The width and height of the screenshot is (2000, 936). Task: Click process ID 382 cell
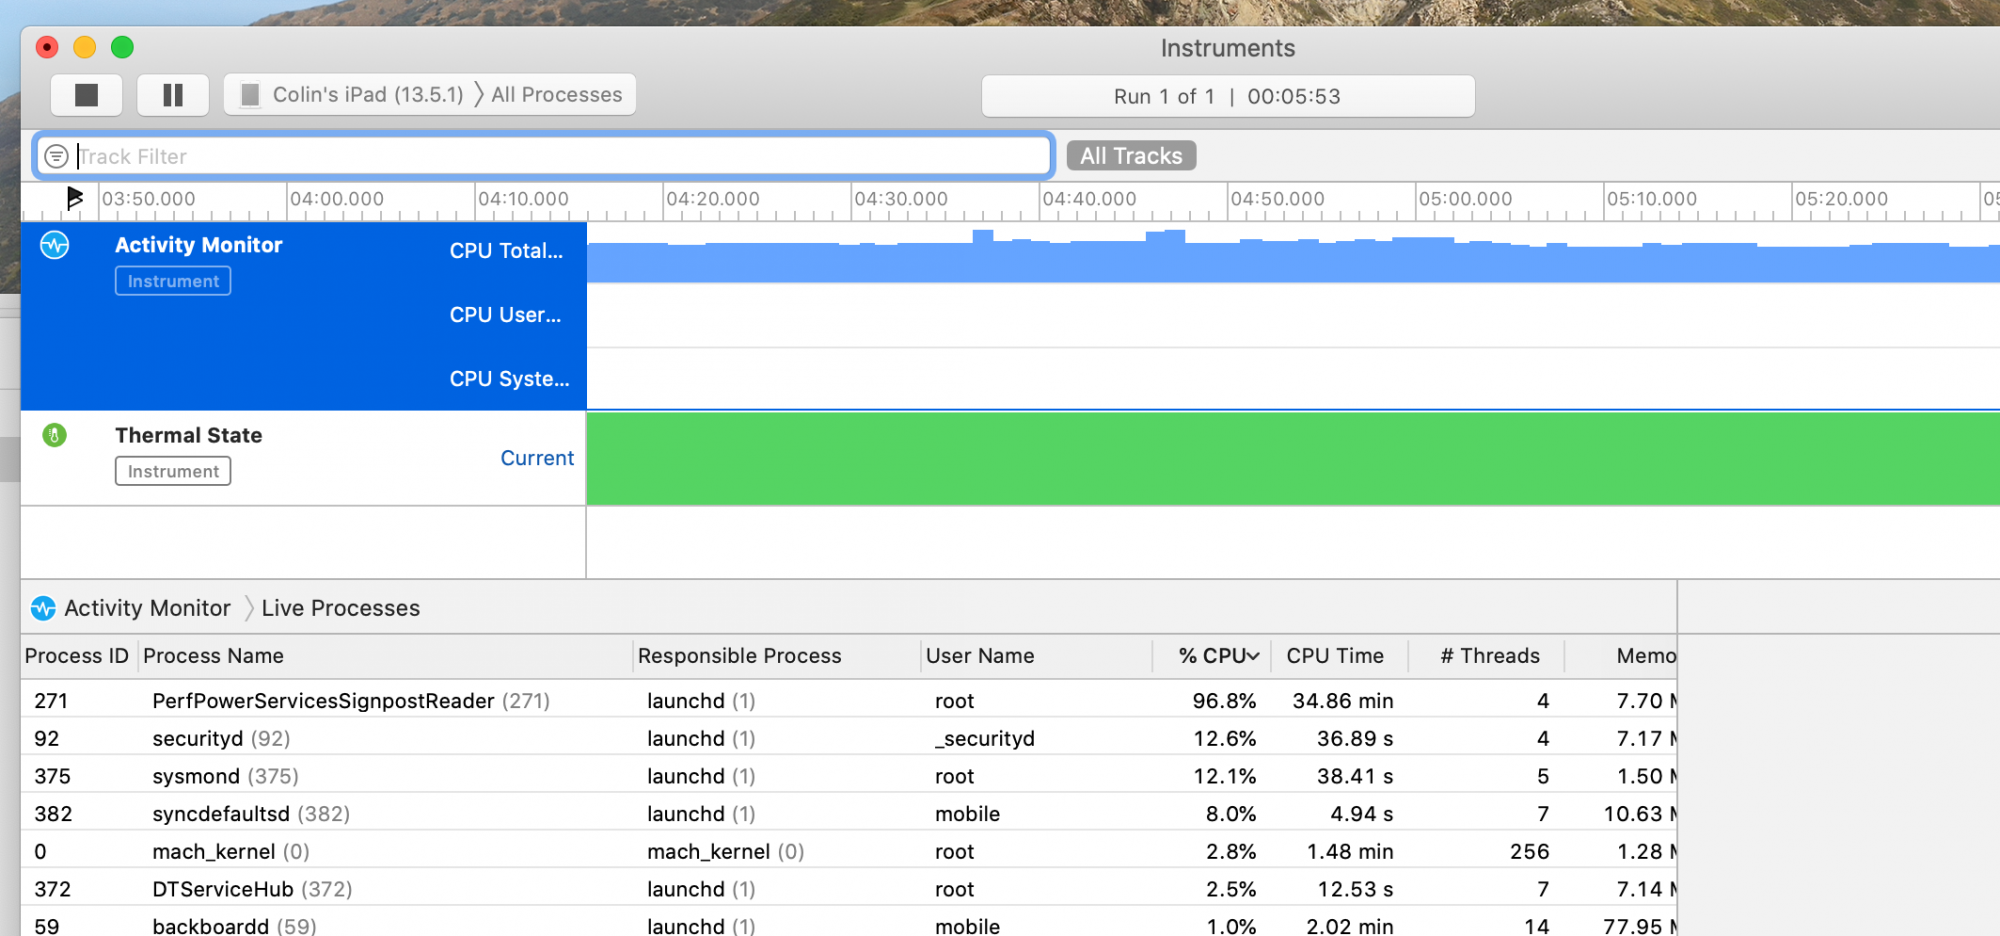(53, 814)
